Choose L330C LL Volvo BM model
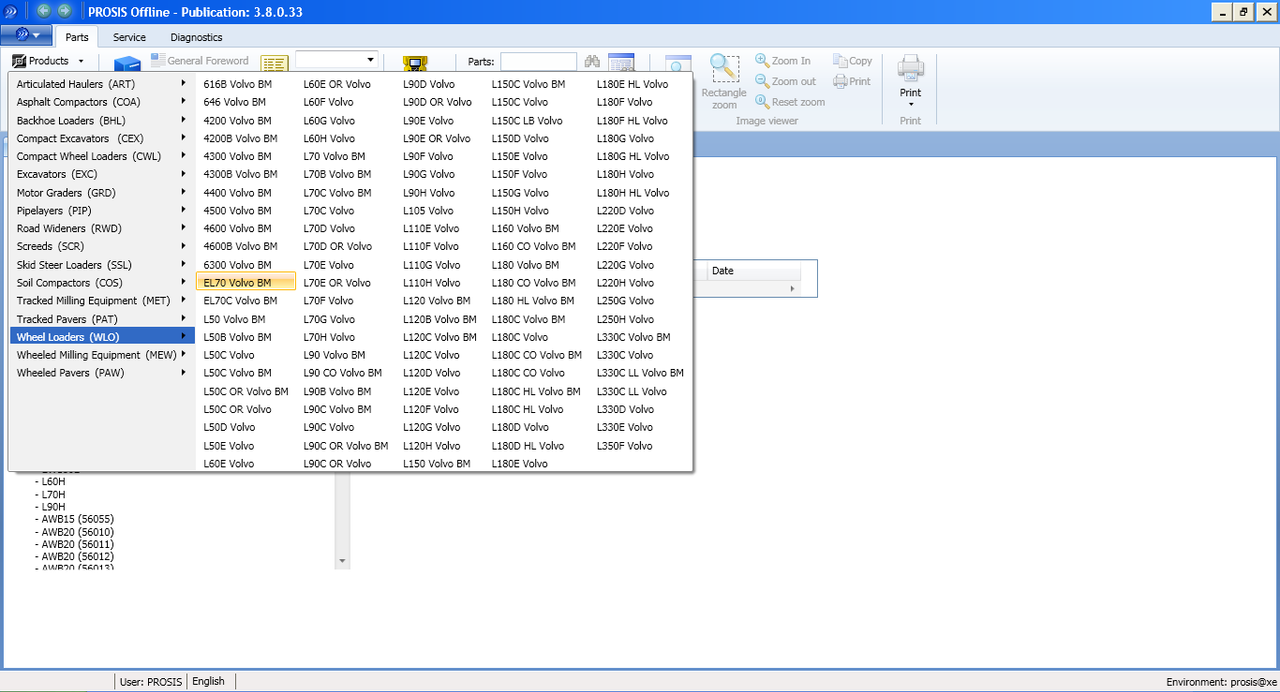This screenshot has width=1280, height=692. pos(640,373)
